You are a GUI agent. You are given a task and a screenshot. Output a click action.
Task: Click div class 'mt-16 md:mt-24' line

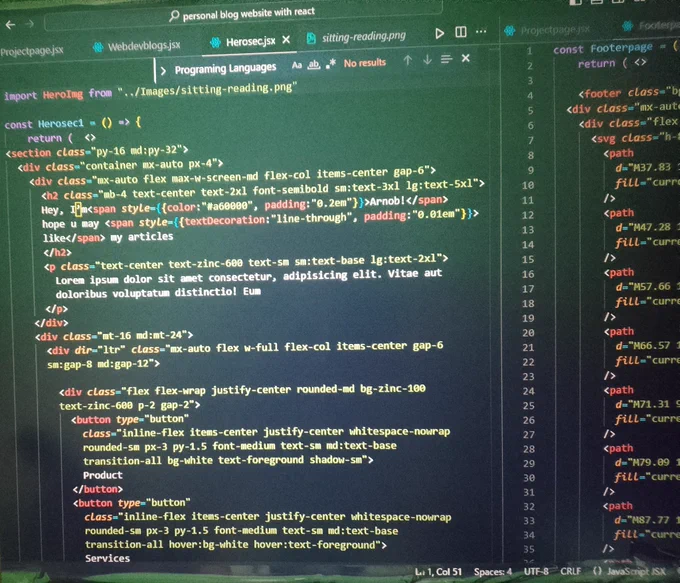114,336
